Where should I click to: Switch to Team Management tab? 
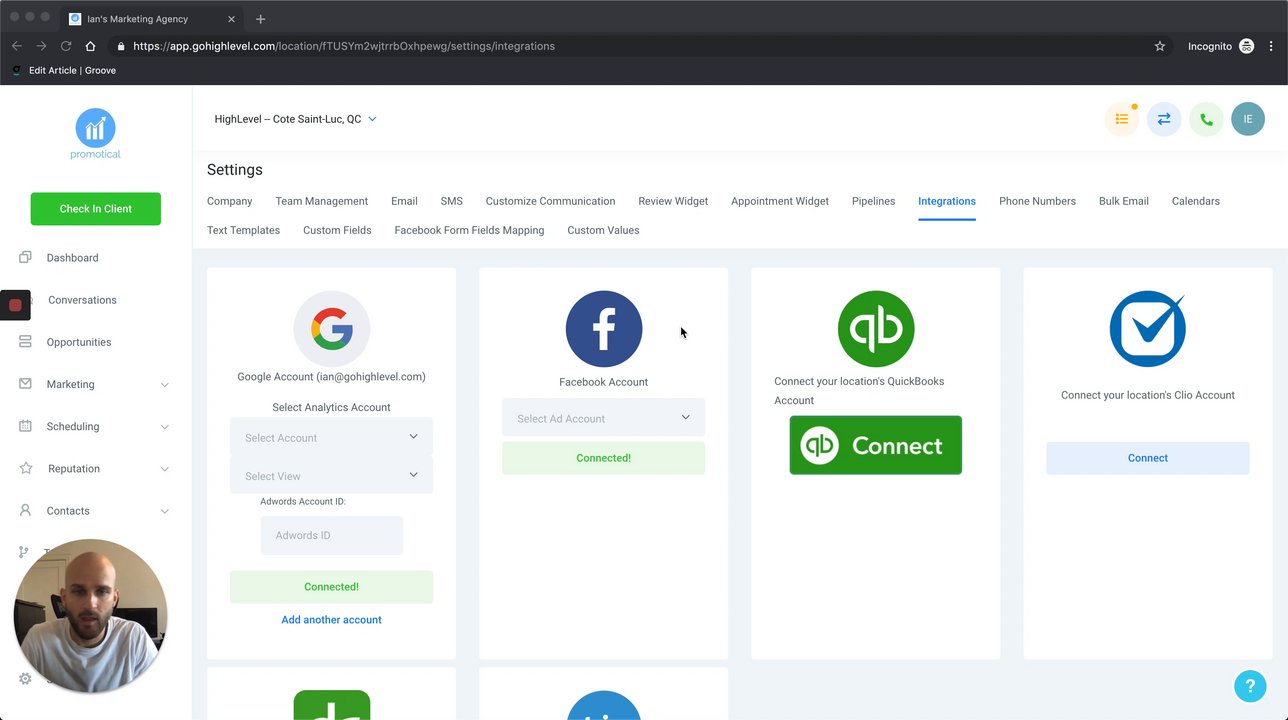(x=321, y=201)
